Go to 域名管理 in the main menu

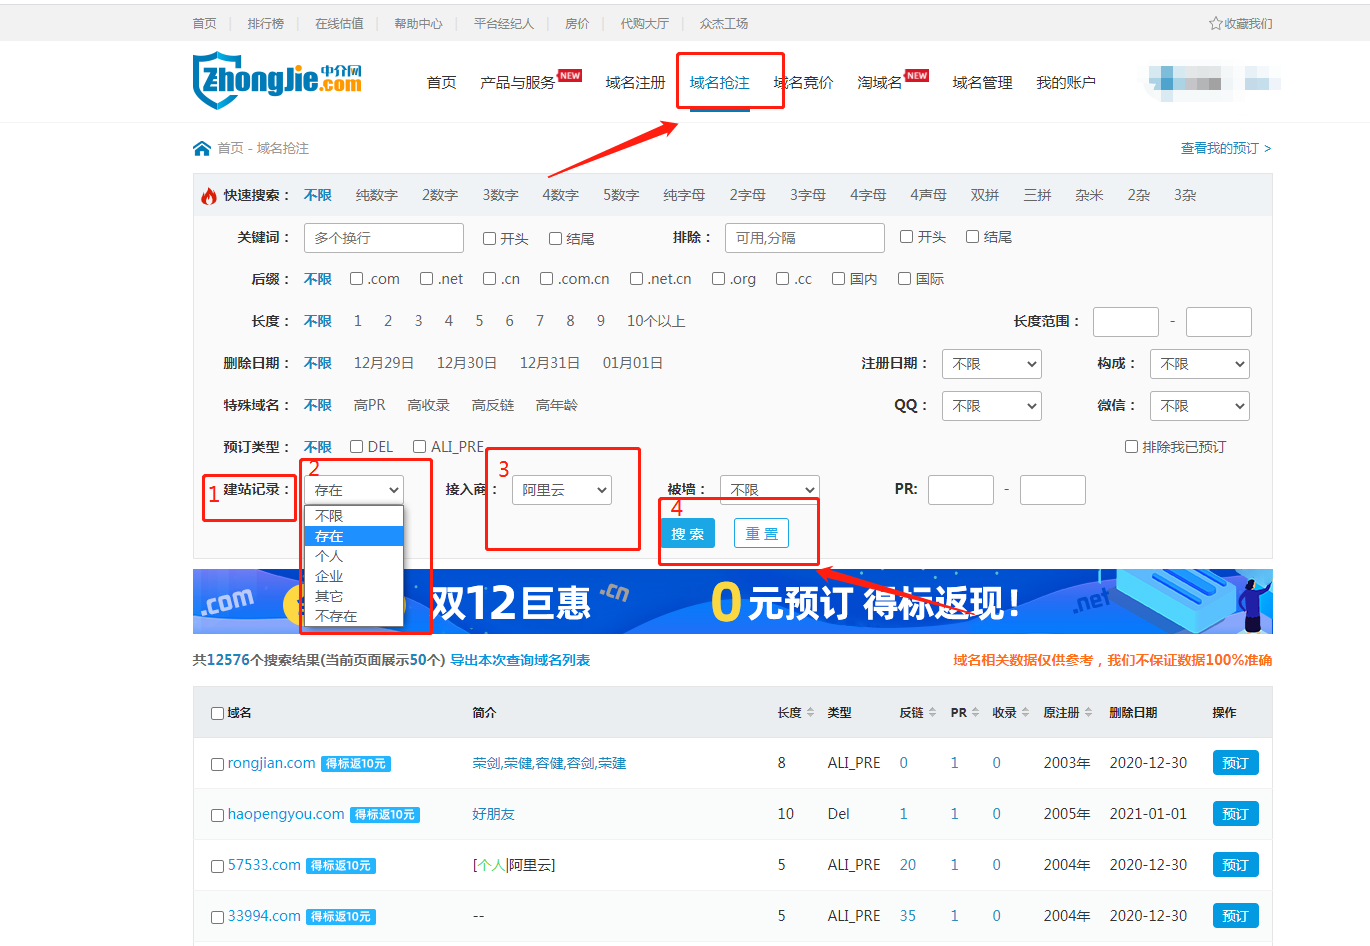click(982, 83)
